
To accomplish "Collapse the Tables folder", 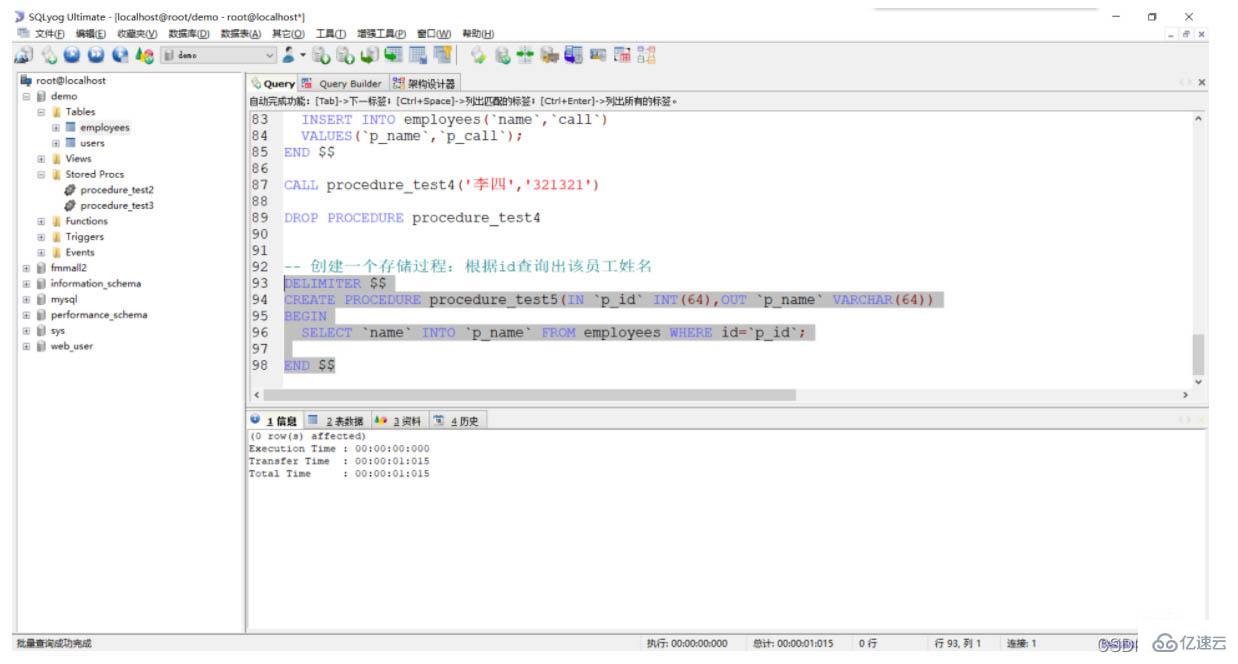I will [x=41, y=112].
